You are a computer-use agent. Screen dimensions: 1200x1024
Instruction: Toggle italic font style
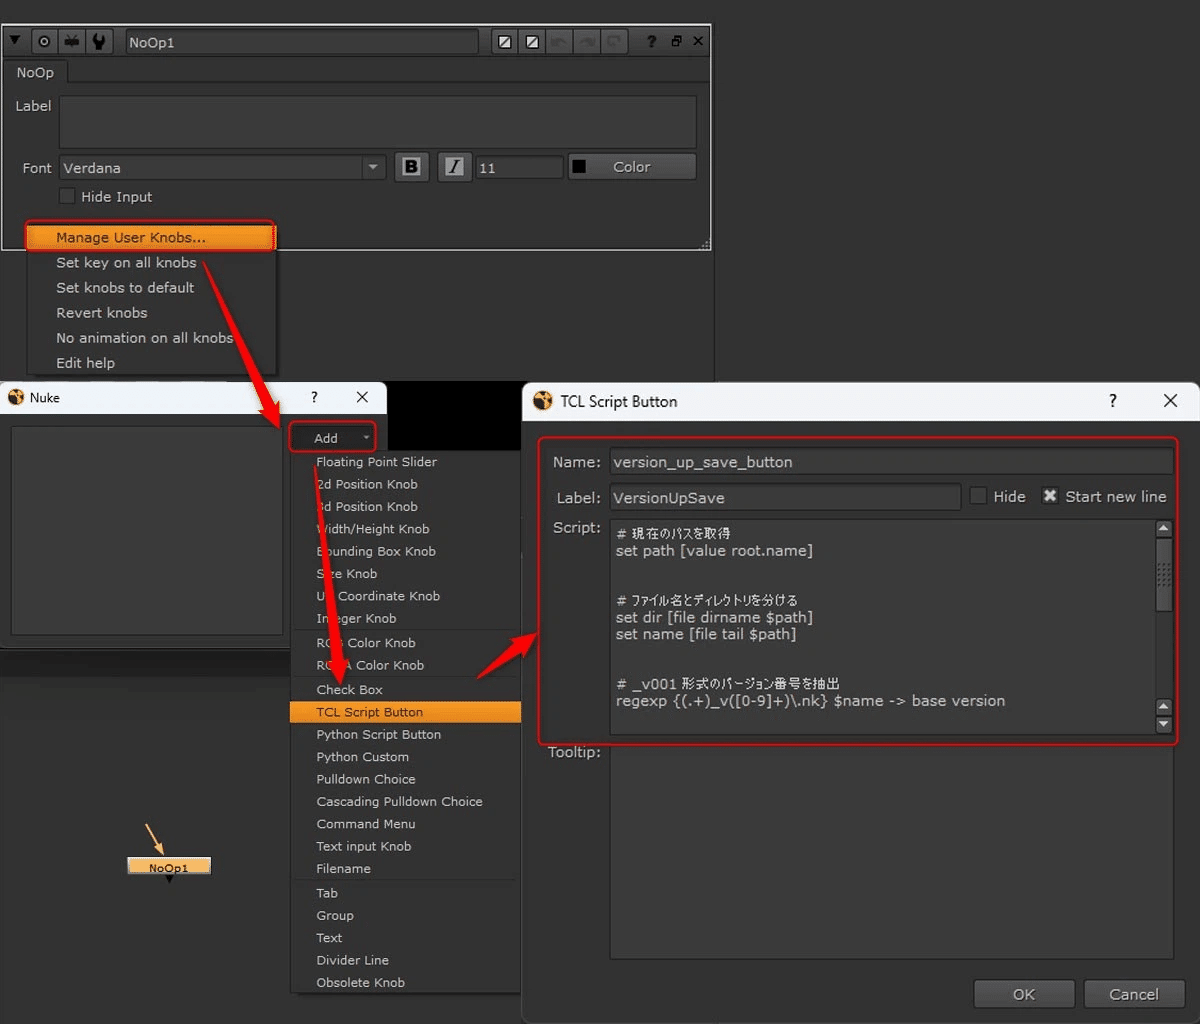[454, 167]
